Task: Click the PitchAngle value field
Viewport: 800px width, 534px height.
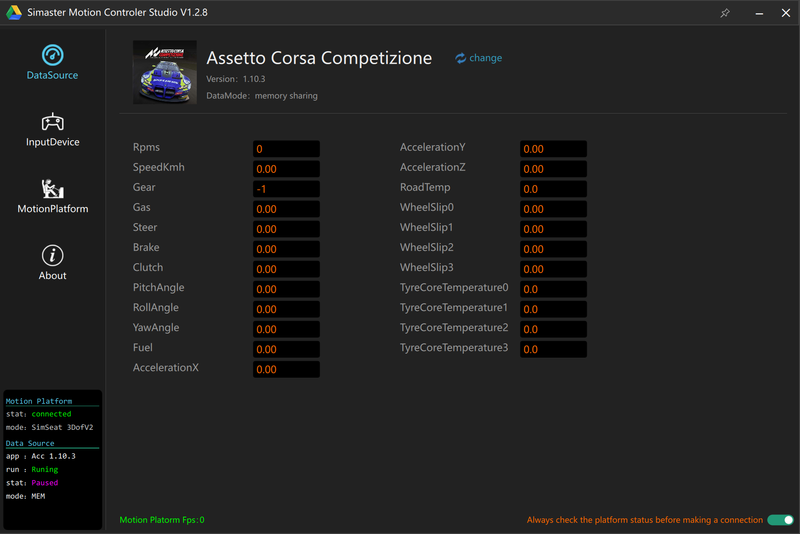Action: (x=286, y=289)
